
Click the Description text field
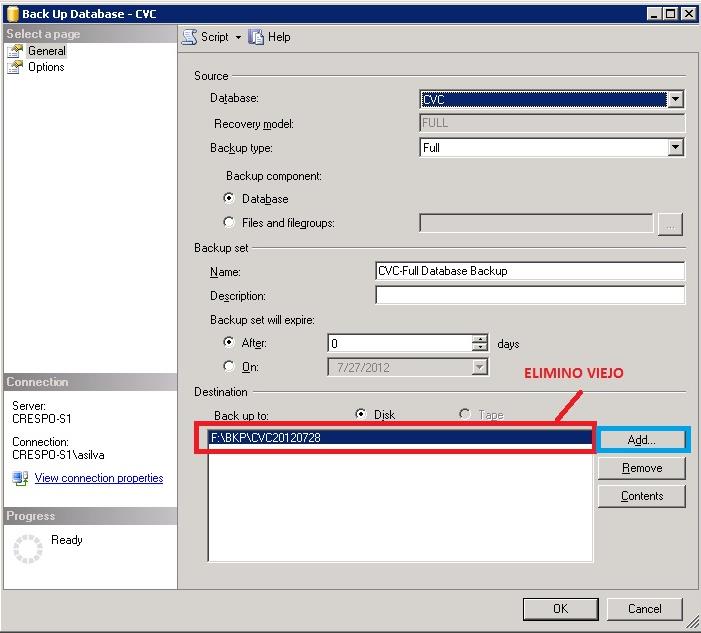(x=530, y=295)
